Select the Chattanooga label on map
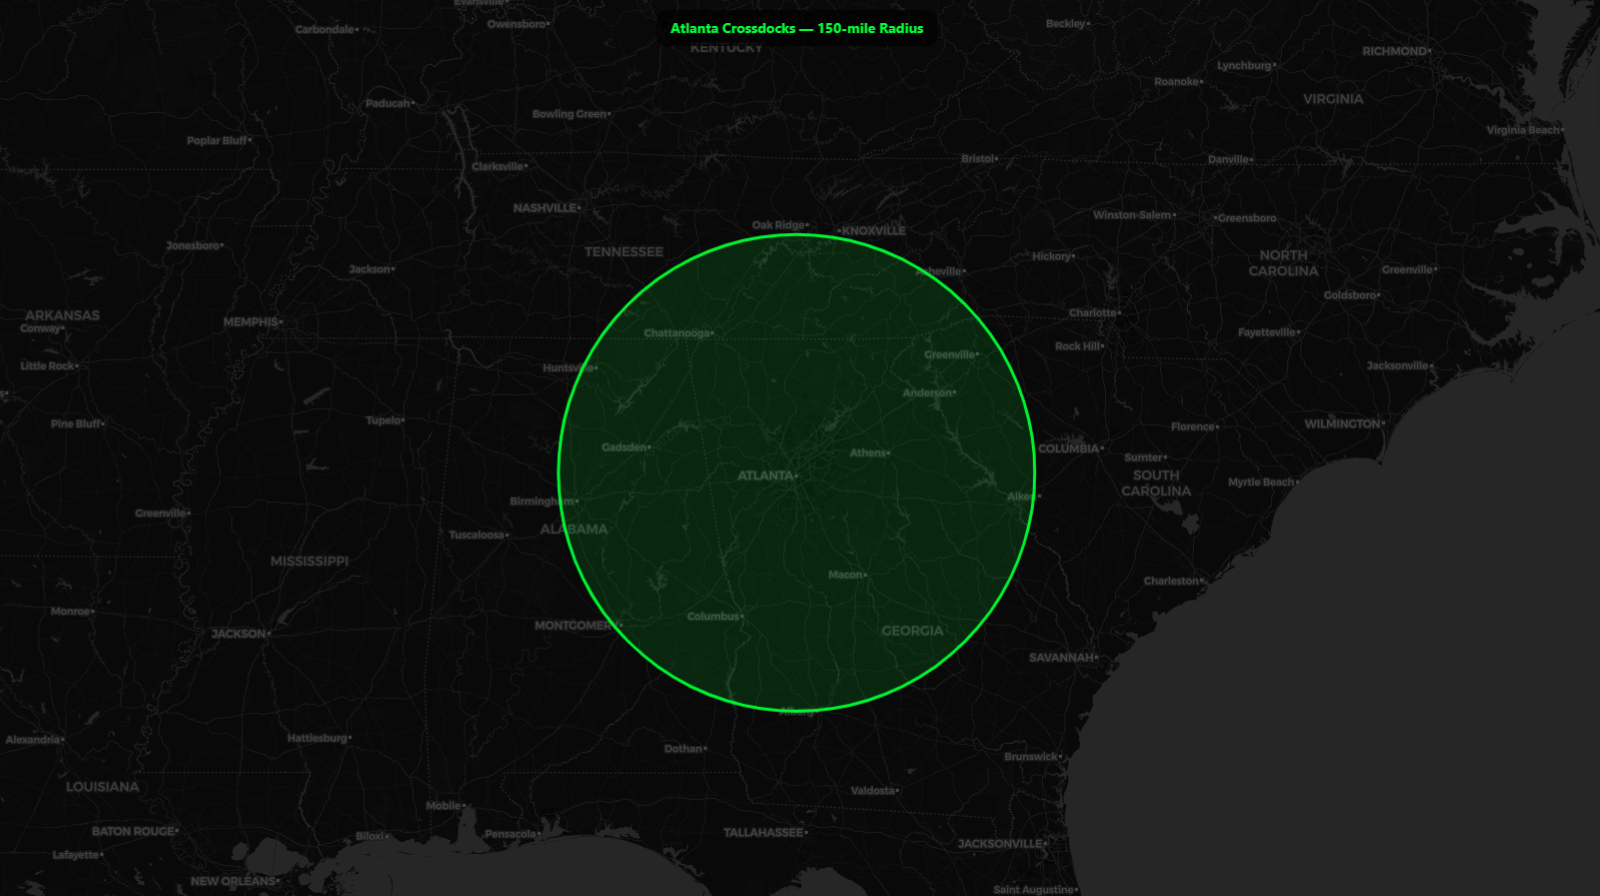The width and height of the screenshot is (1600, 896). (676, 333)
